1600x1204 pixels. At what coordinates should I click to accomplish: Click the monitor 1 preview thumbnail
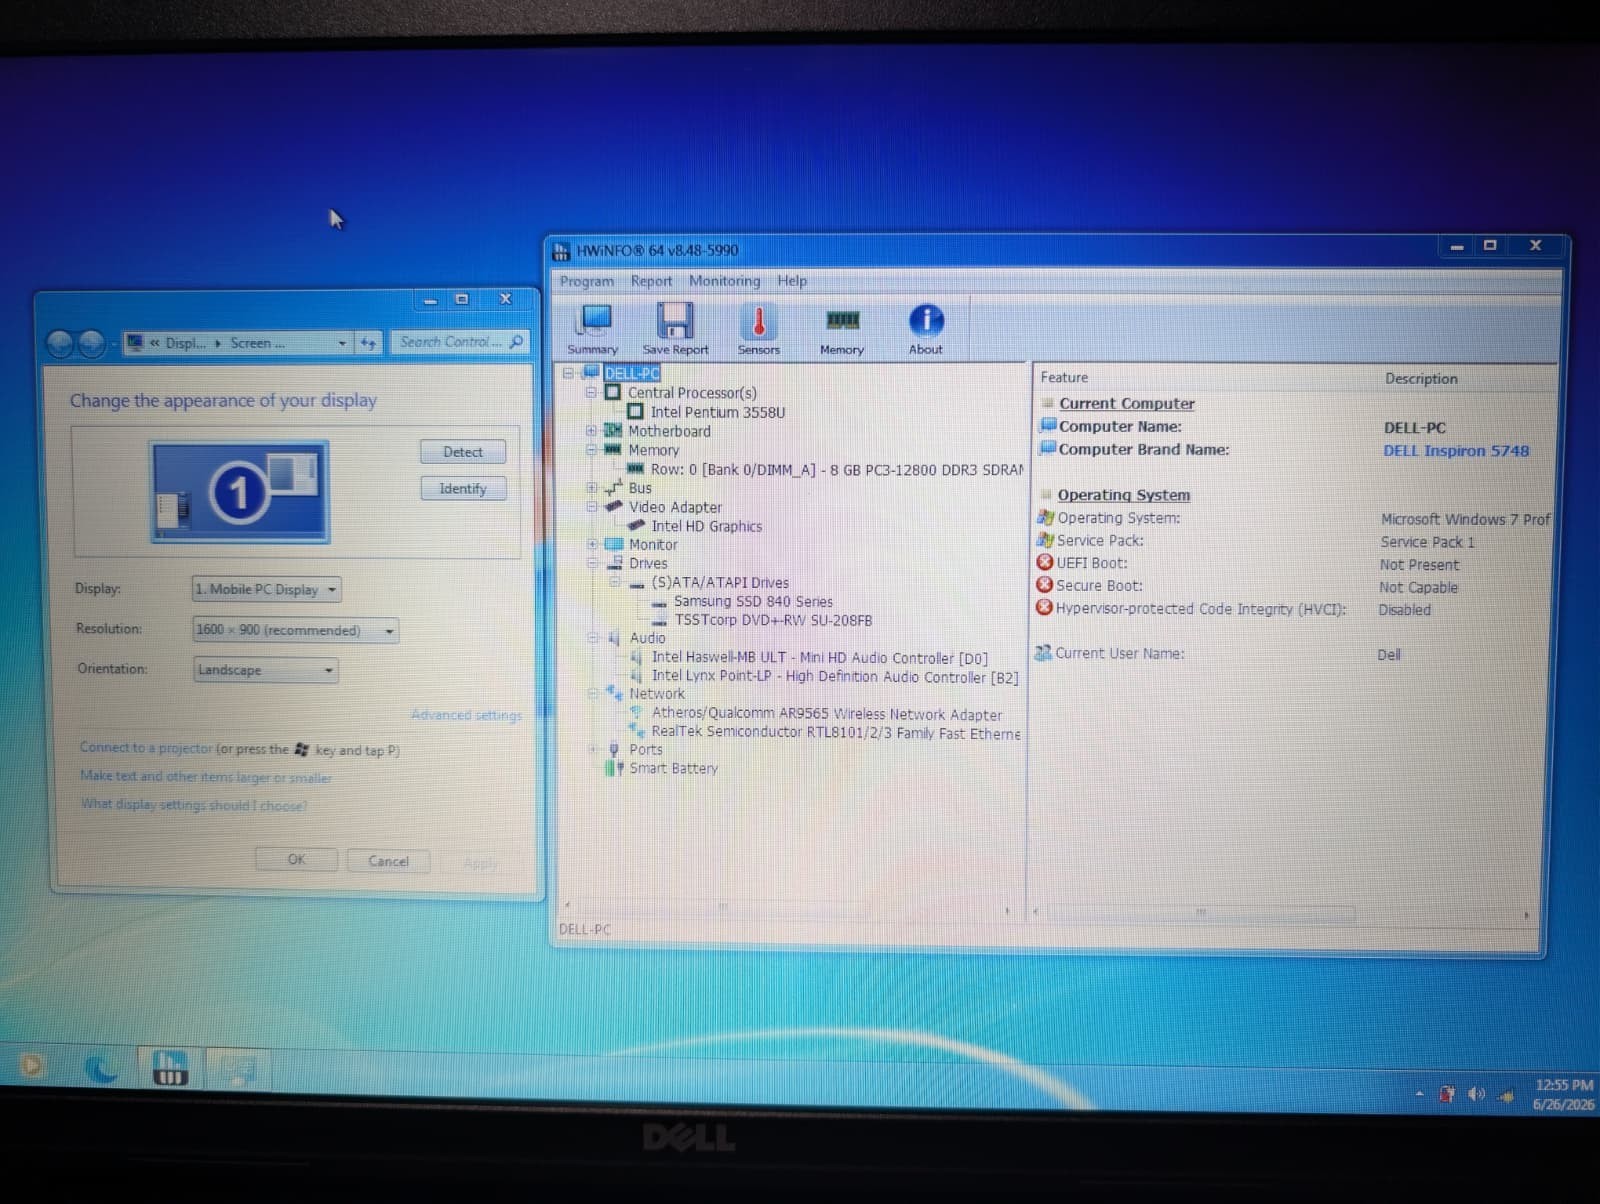(x=239, y=491)
